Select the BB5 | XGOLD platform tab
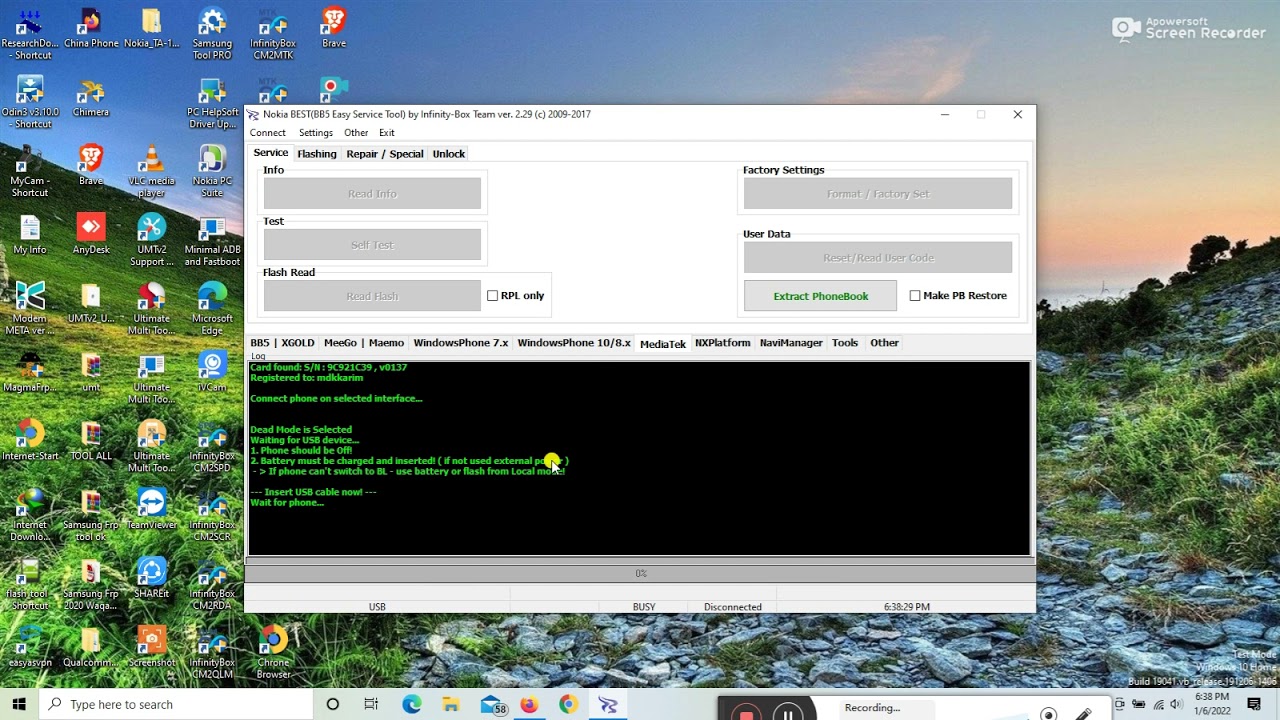This screenshot has height=720, width=1280. pyautogui.click(x=282, y=343)
